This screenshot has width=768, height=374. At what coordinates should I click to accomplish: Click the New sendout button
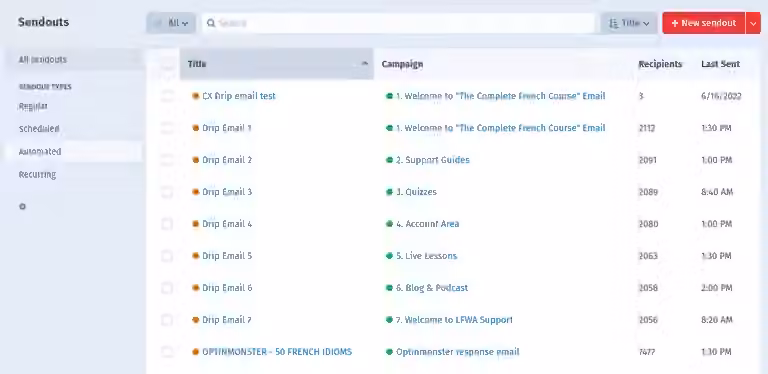tap(704, 23)
